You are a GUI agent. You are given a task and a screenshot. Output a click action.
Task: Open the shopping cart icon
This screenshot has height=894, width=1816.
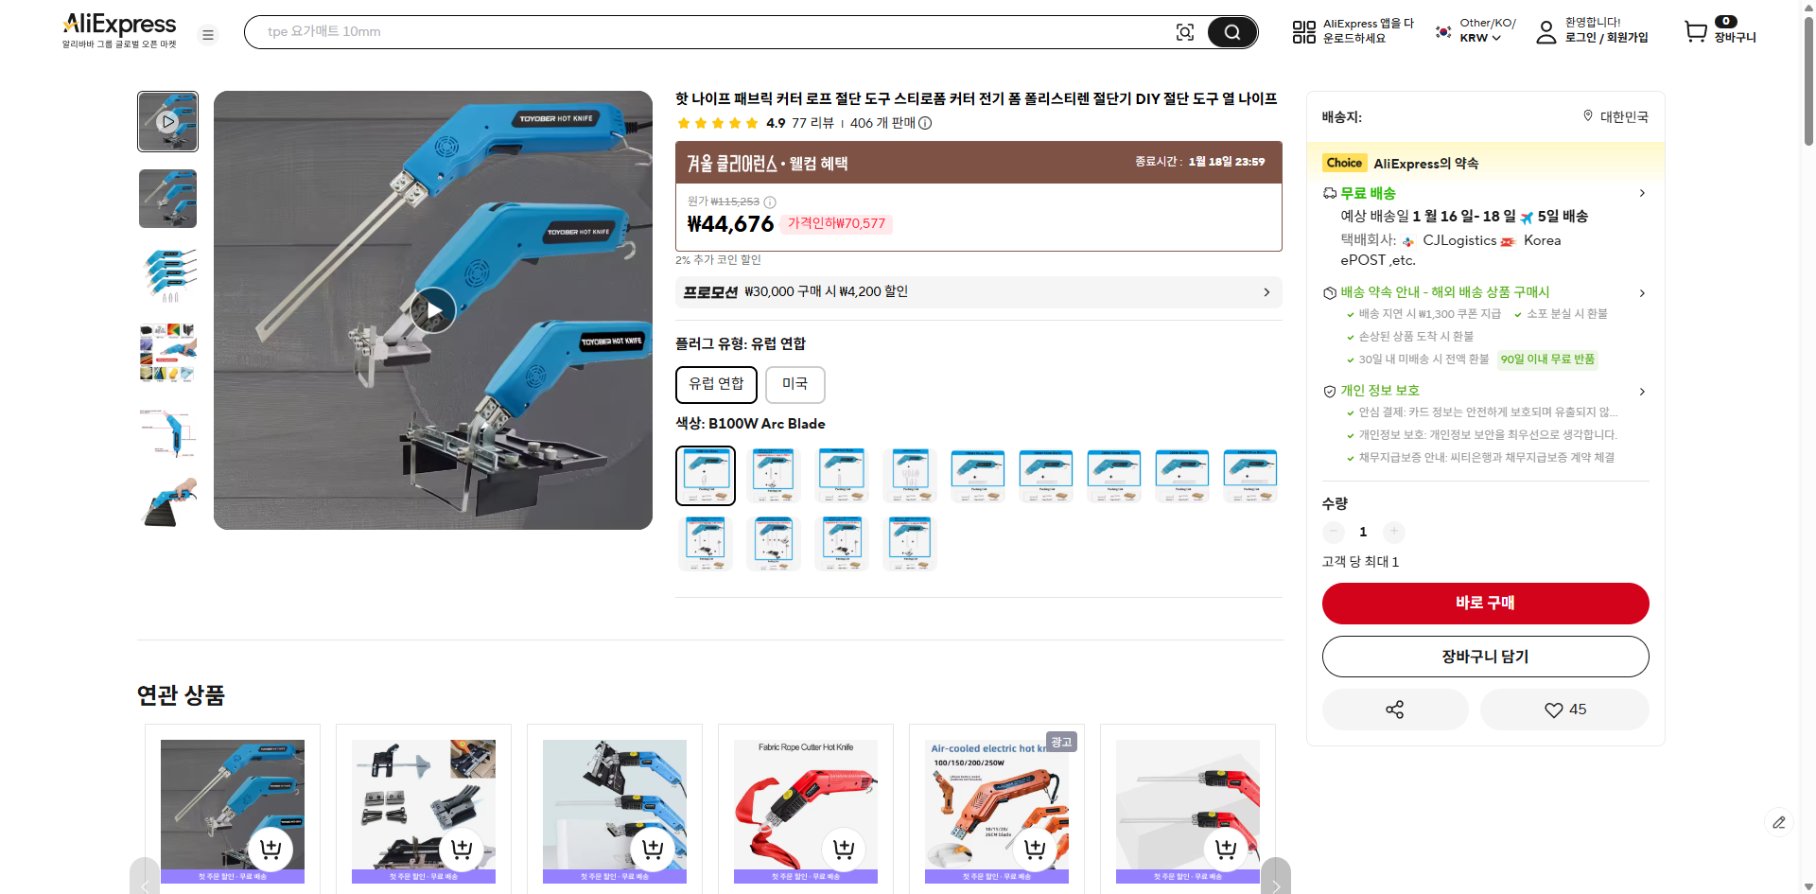(x=1696, y=32)
